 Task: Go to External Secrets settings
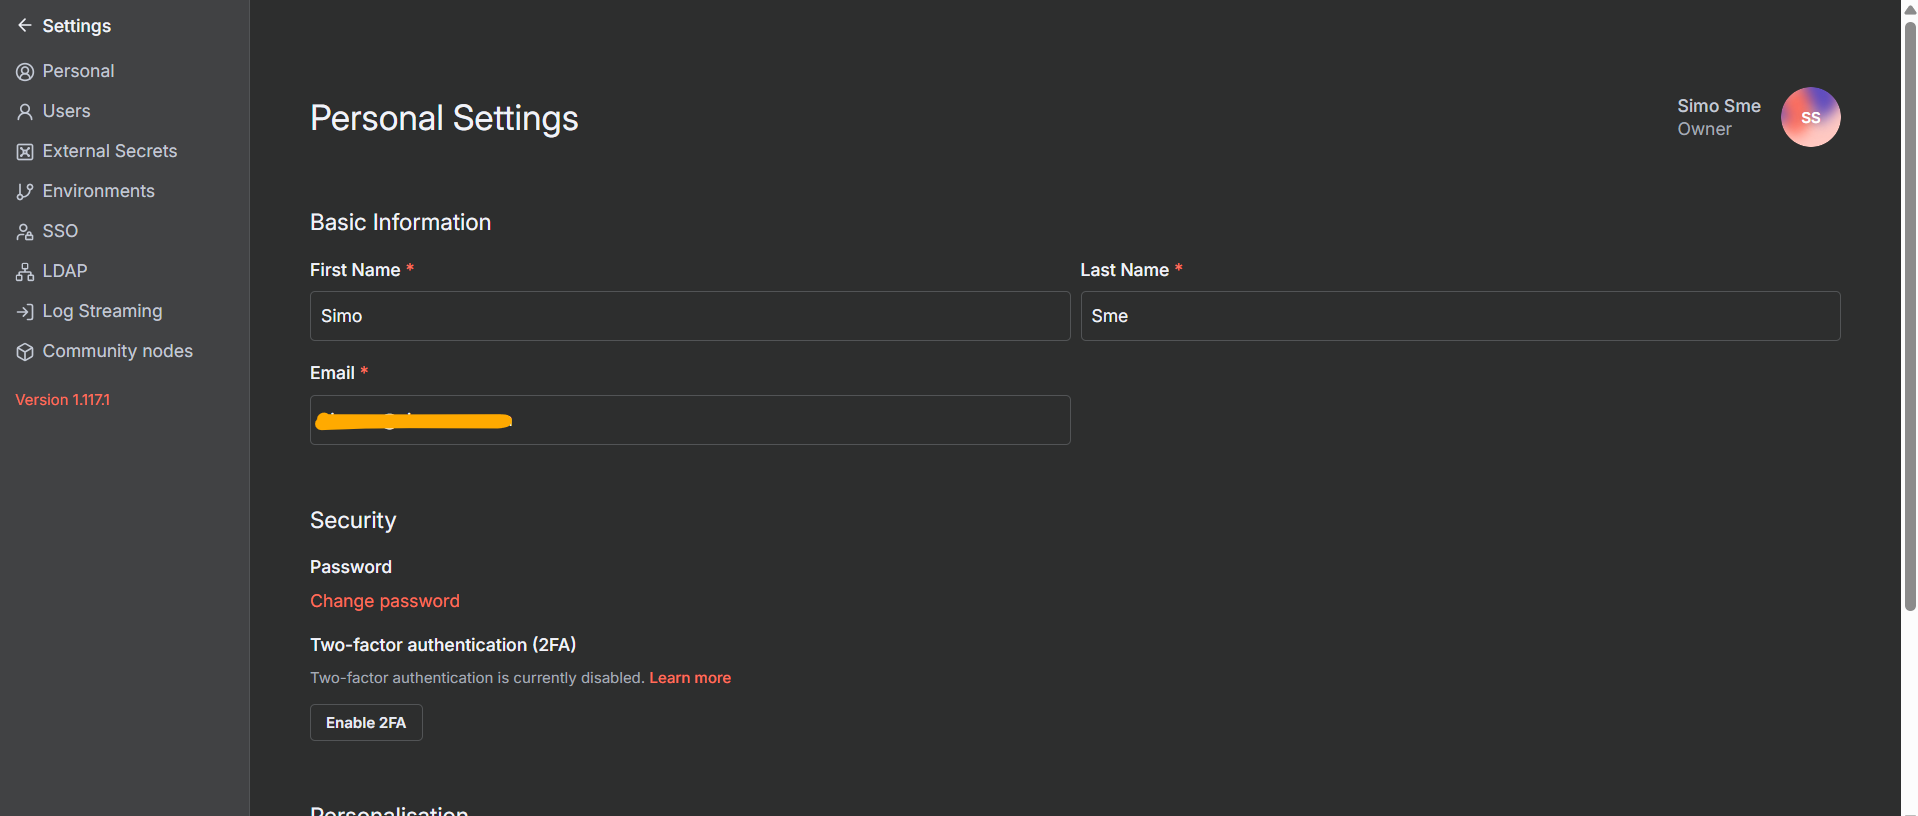pos(109,151)
